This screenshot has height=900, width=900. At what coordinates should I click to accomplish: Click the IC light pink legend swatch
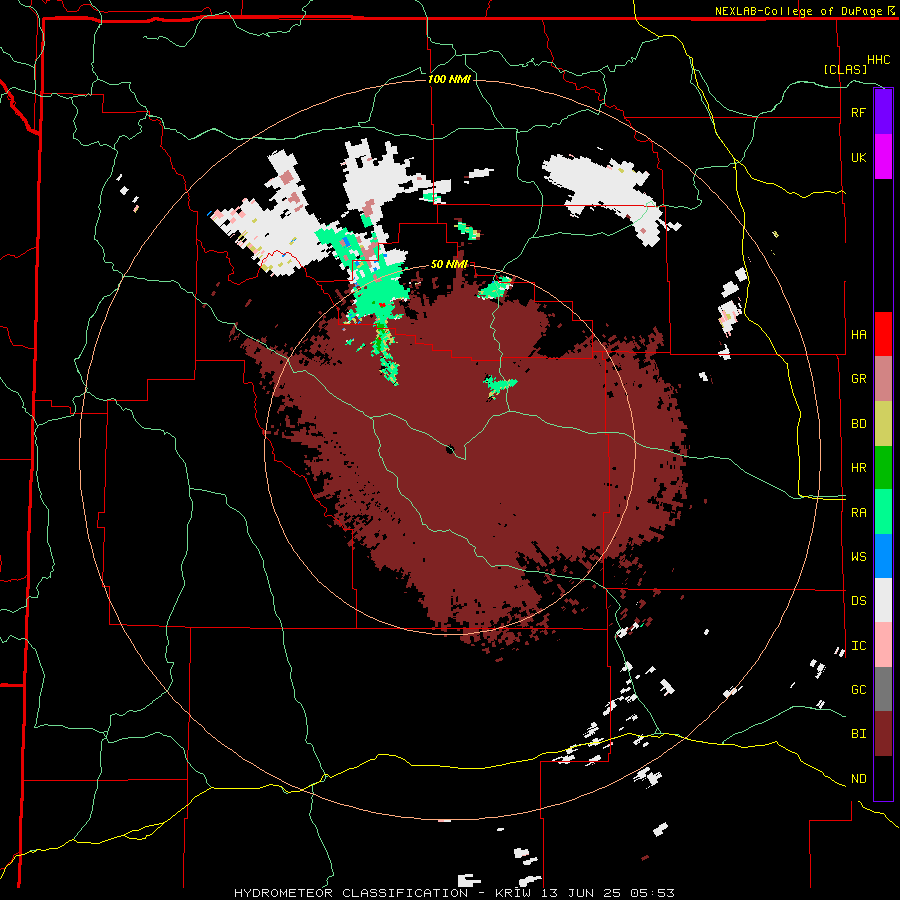(883, 645)
